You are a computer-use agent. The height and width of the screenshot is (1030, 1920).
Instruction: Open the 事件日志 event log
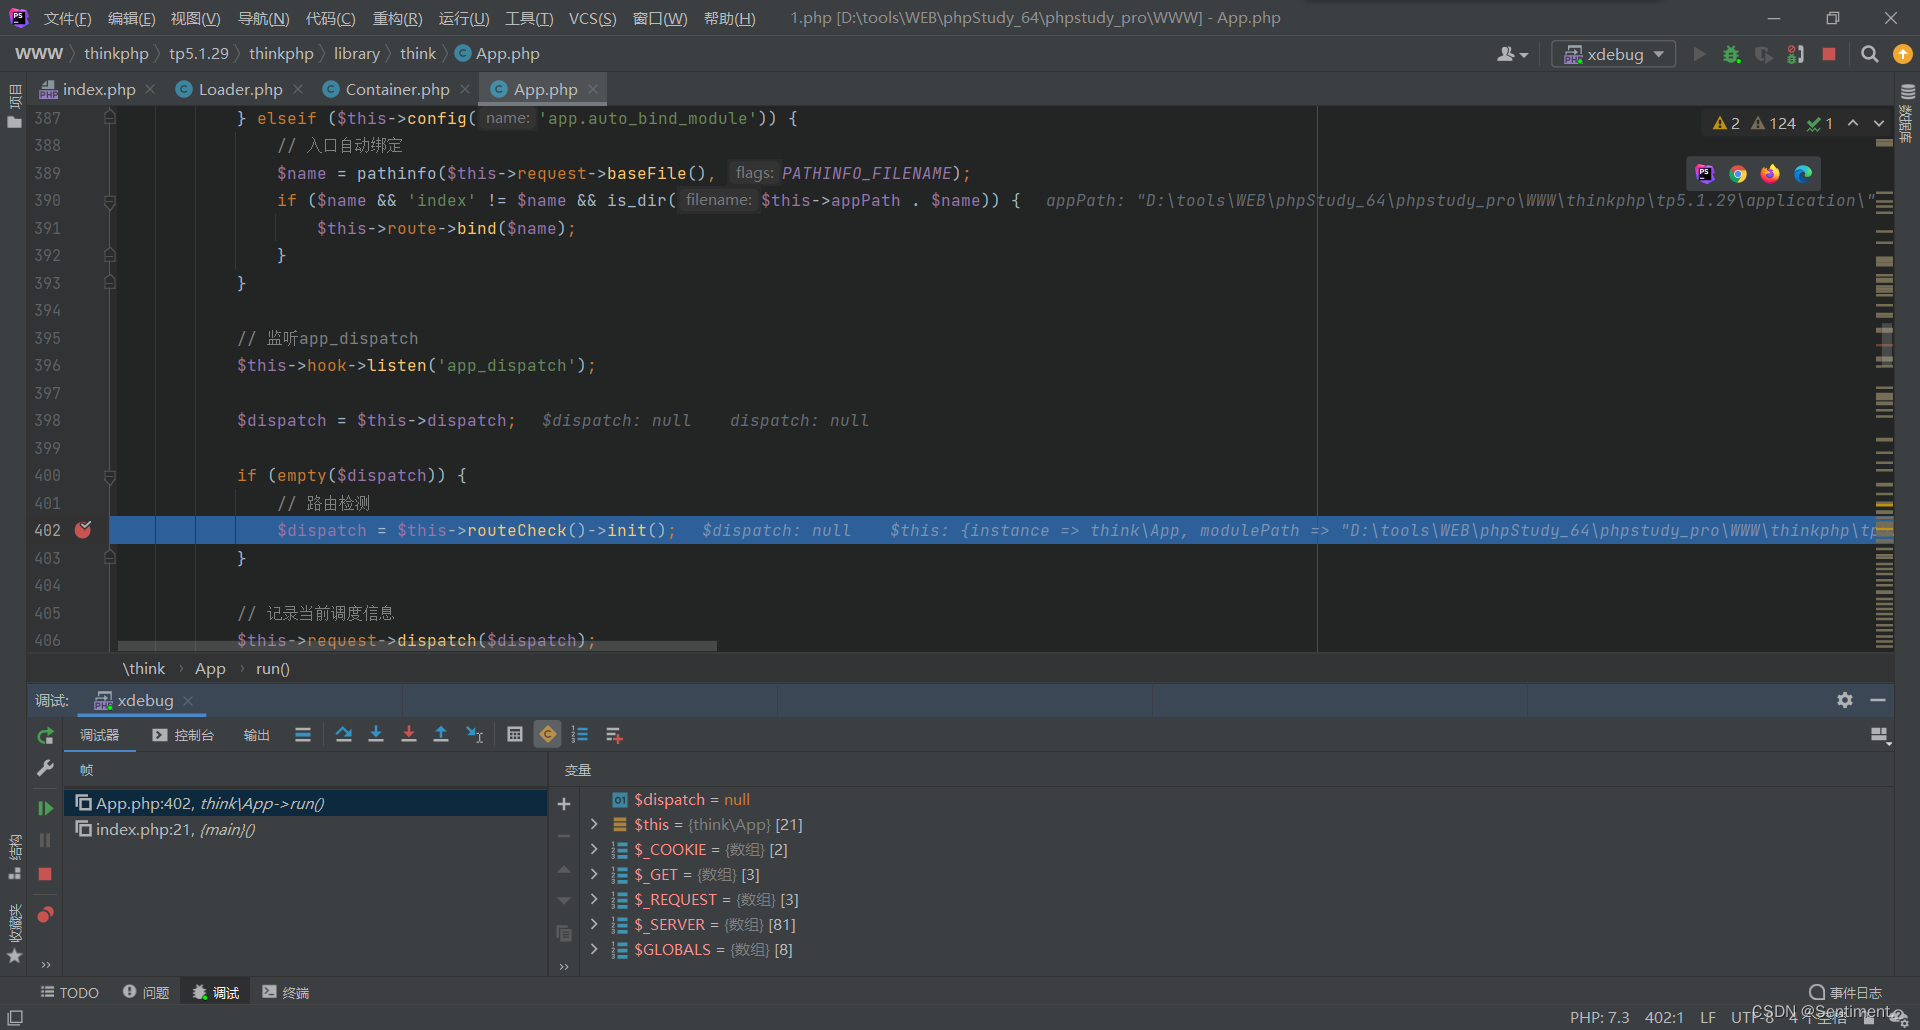(x=1846, y=992)
